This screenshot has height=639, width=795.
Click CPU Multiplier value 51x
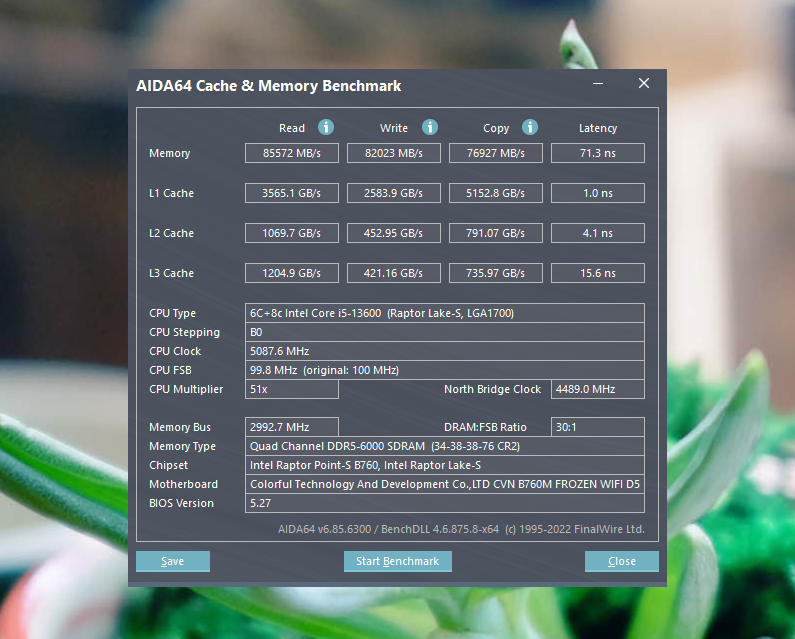point(292,389)
